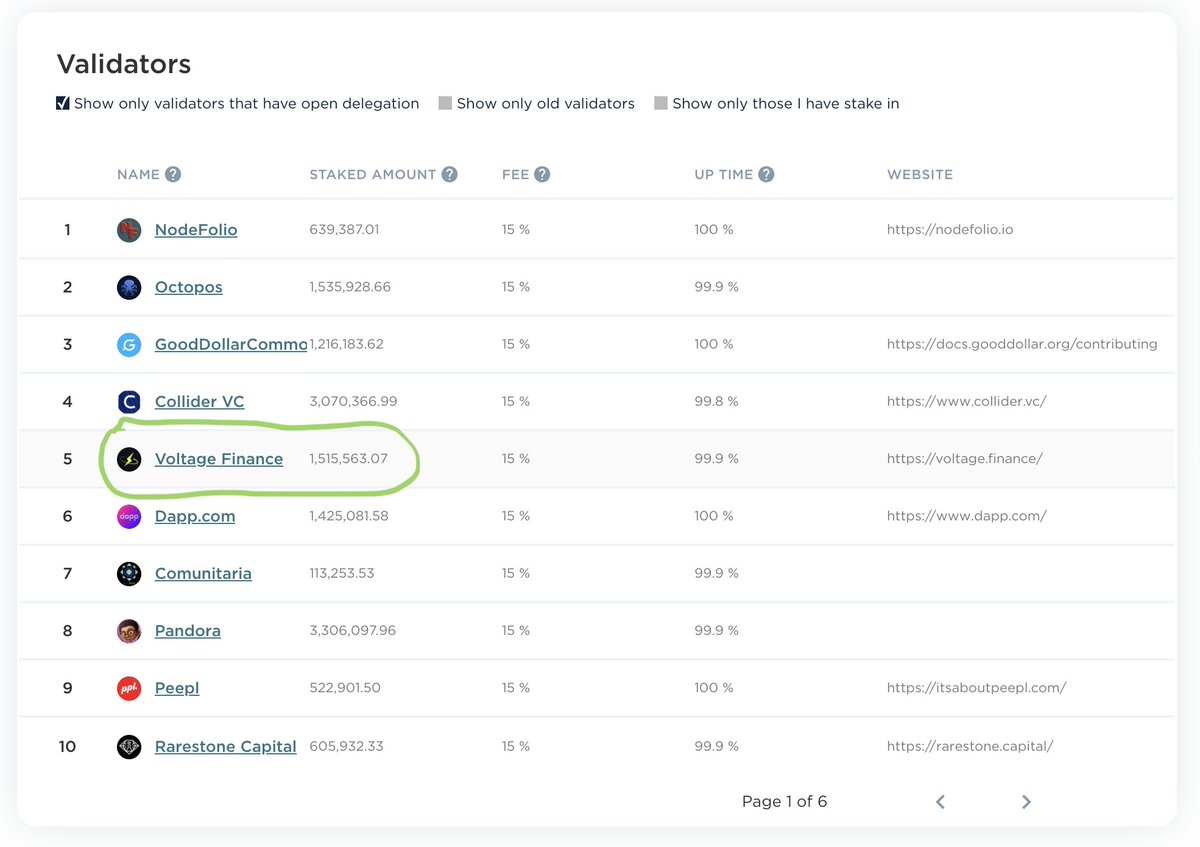The image size is (1200, 847).
Task: Click the Peepl validator logo
Action: [129, 689]
